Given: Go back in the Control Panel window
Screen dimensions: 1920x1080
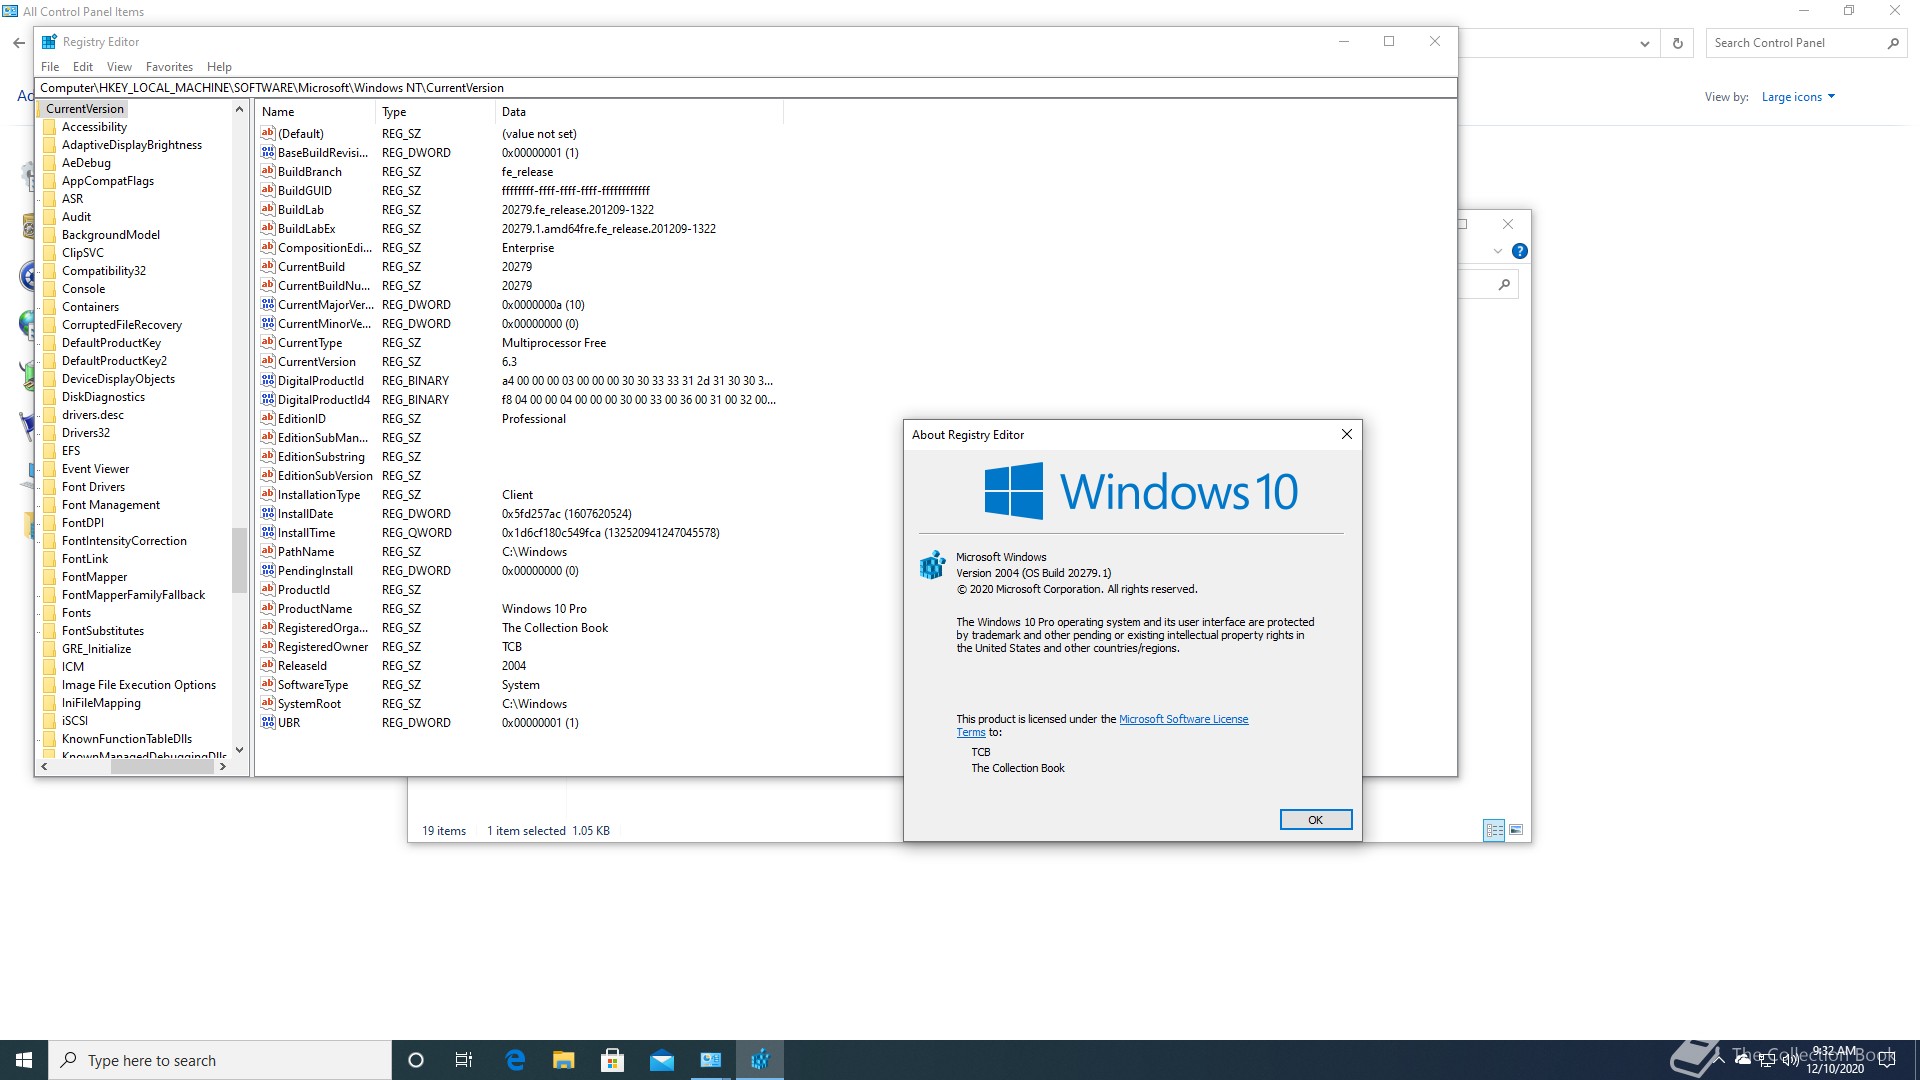Looking at the screenshot, I should click(18, 43).
